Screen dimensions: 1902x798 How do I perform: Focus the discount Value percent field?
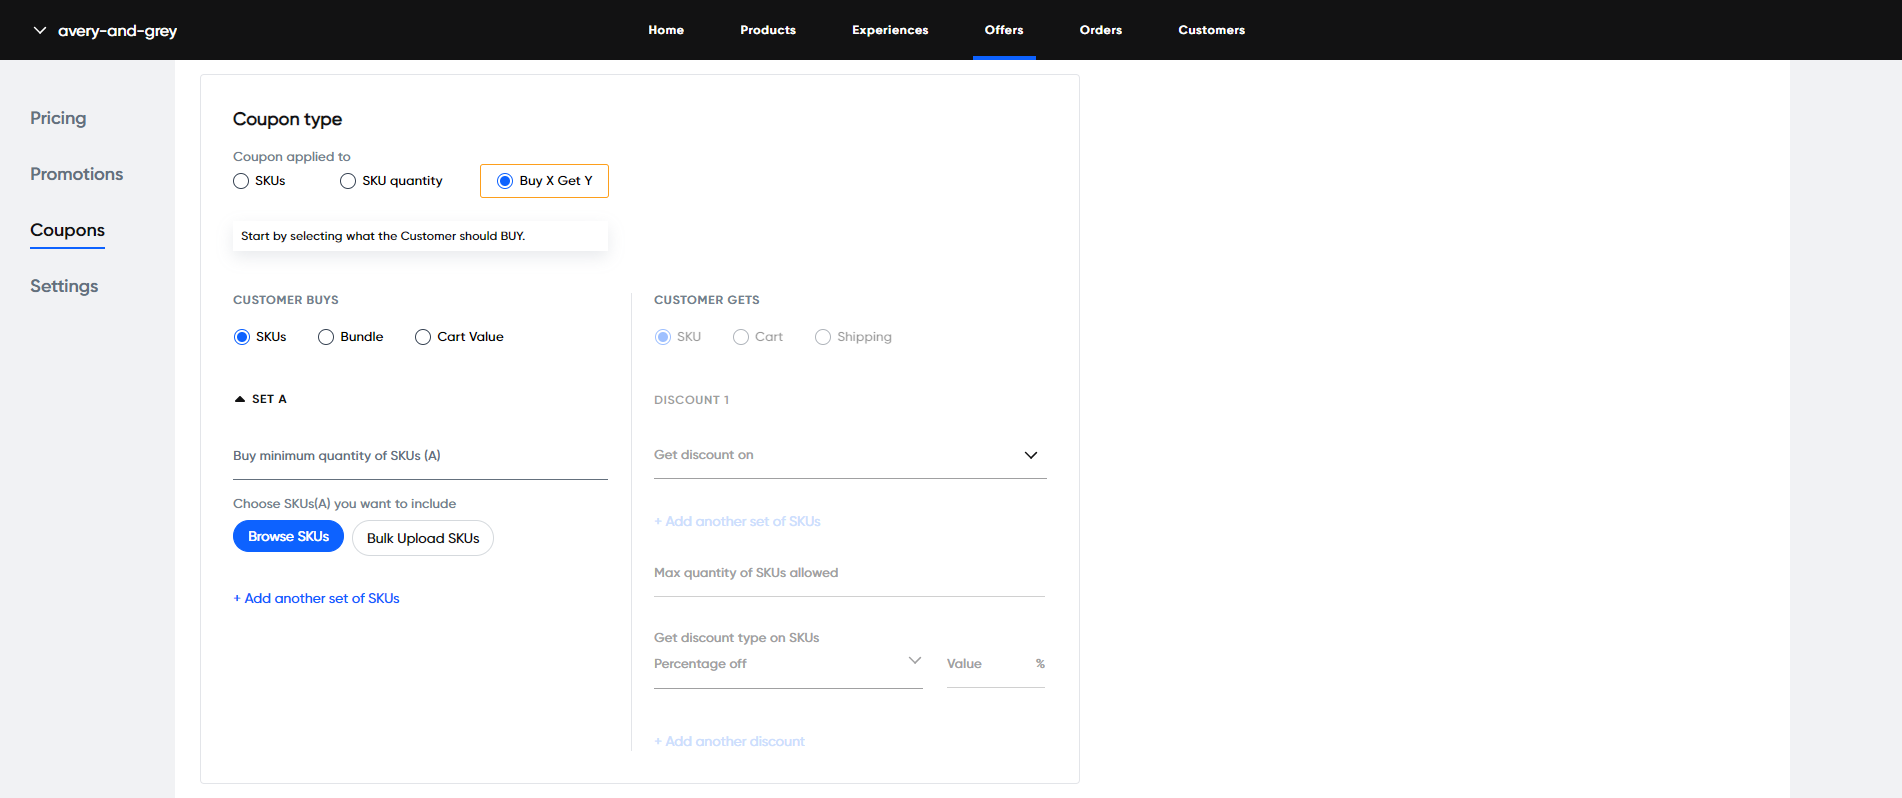click(x=996, y=664)
